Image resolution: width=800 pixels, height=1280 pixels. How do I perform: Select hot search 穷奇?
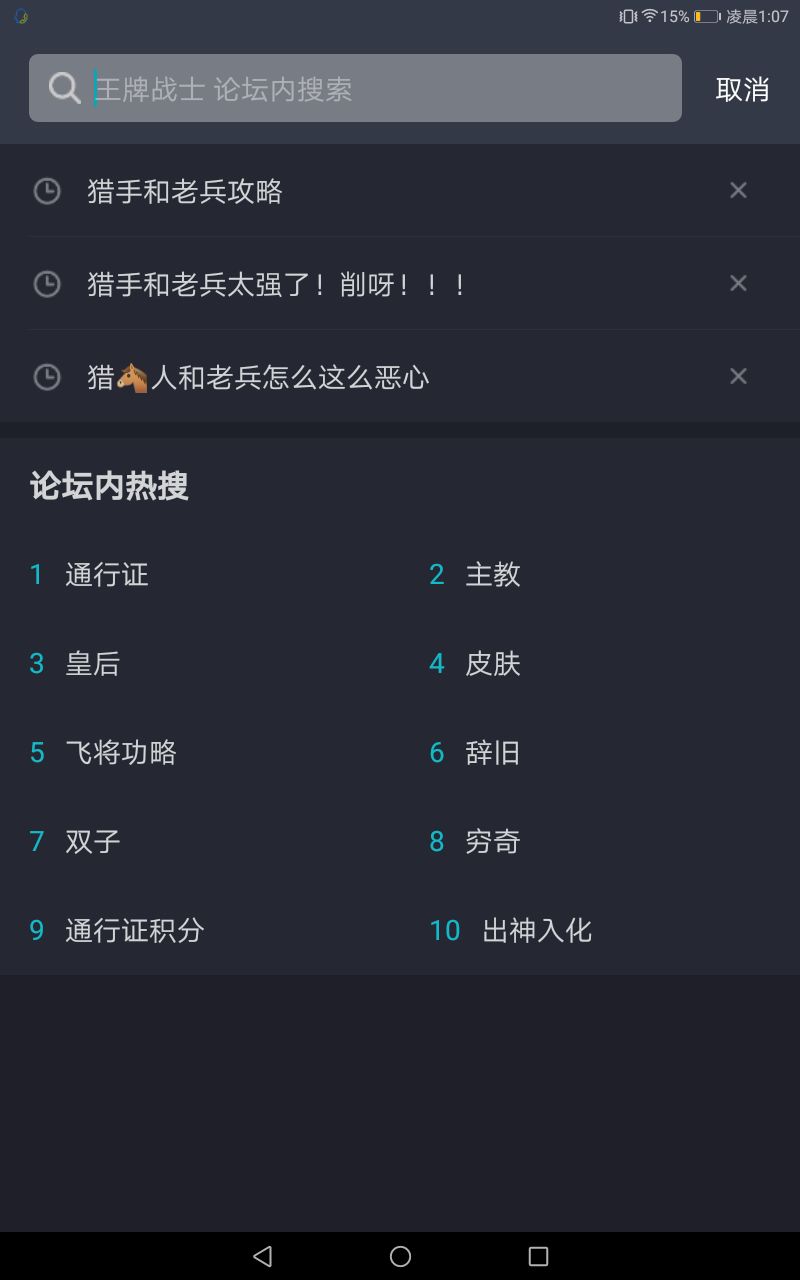point(493,841)
